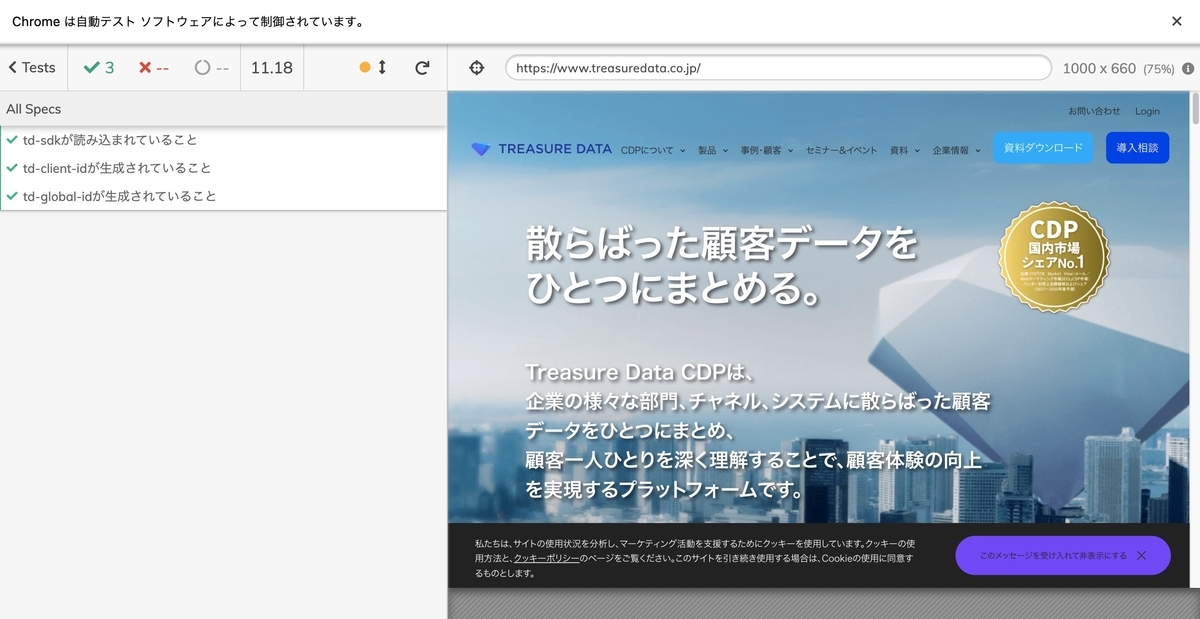1200x619 pixels.
Task: Click the 資料ダウンロード button
Action: [1043, 147]
